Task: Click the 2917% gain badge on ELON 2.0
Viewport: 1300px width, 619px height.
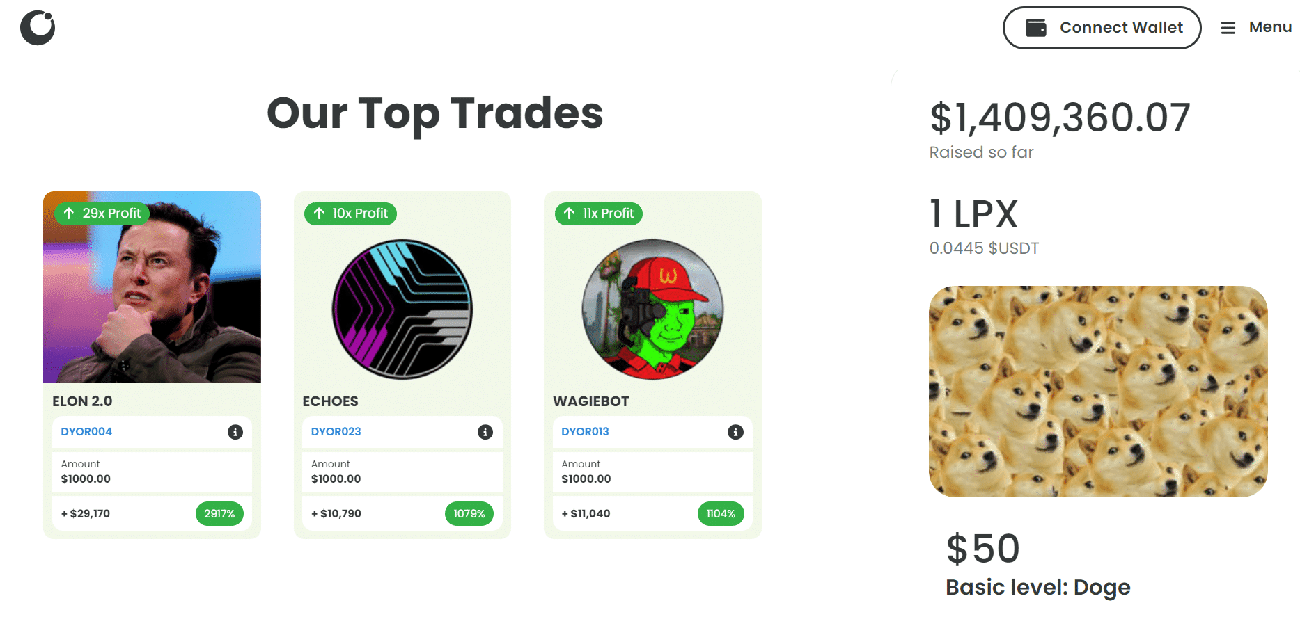Action: click(x=219, y=513)
